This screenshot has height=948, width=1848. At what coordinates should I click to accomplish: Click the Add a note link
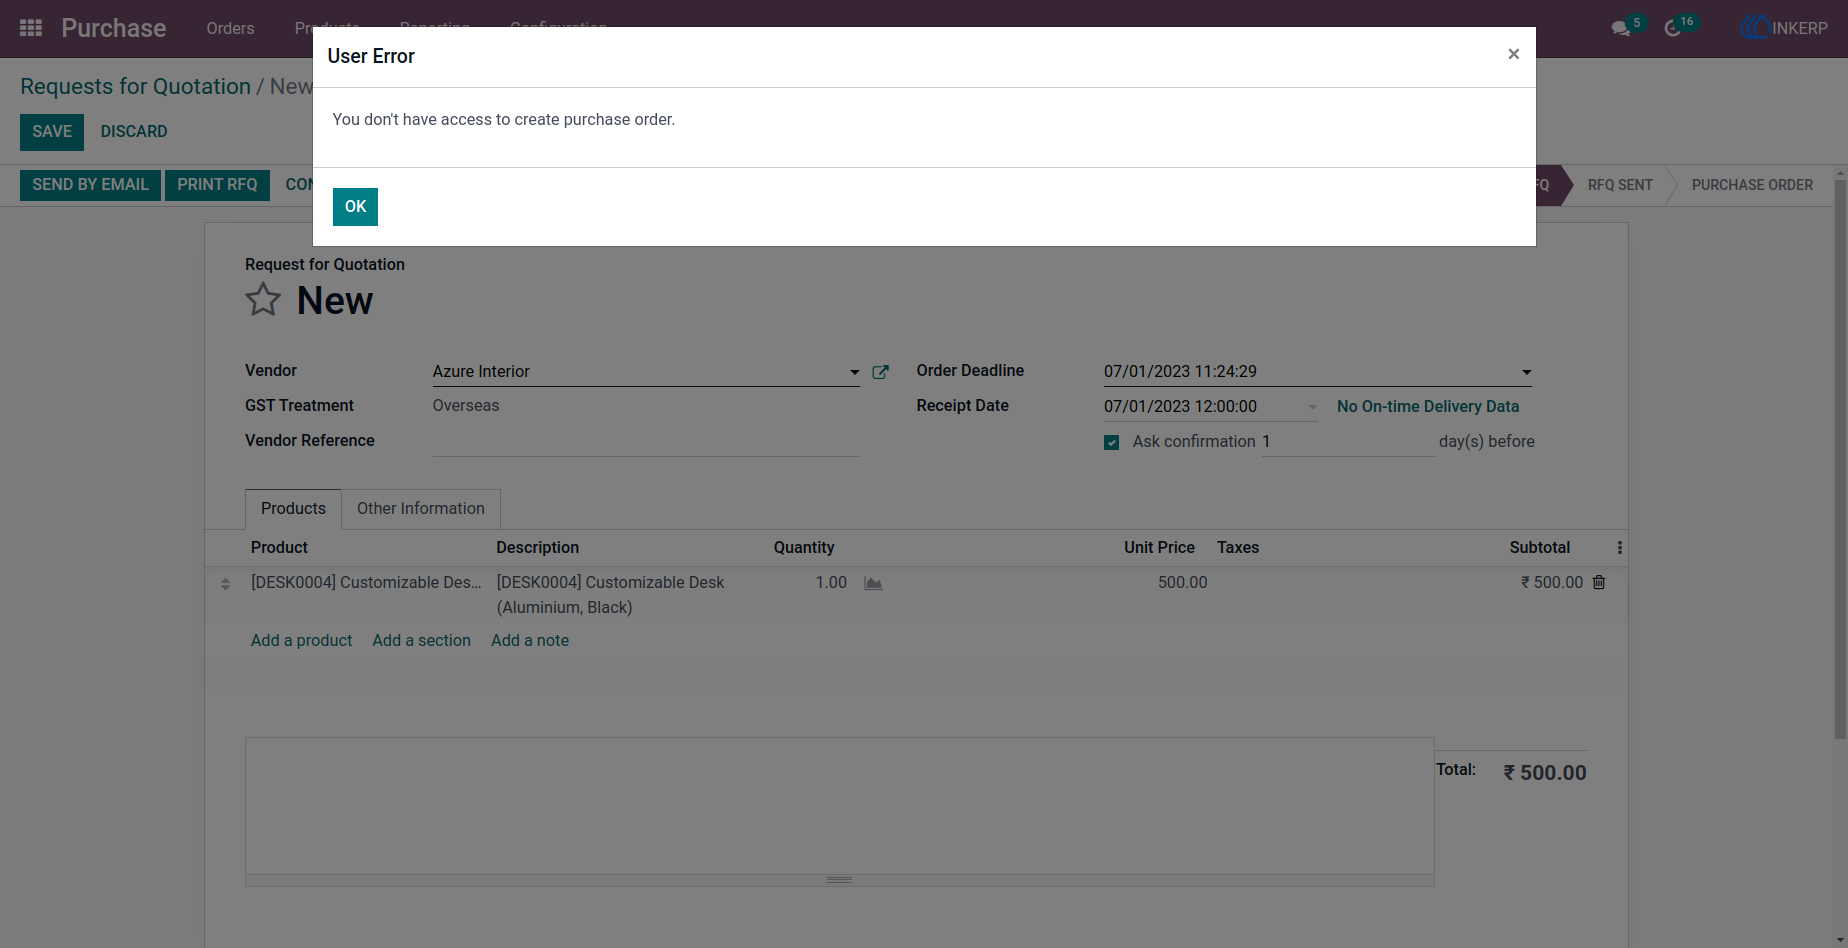point(530,641)
